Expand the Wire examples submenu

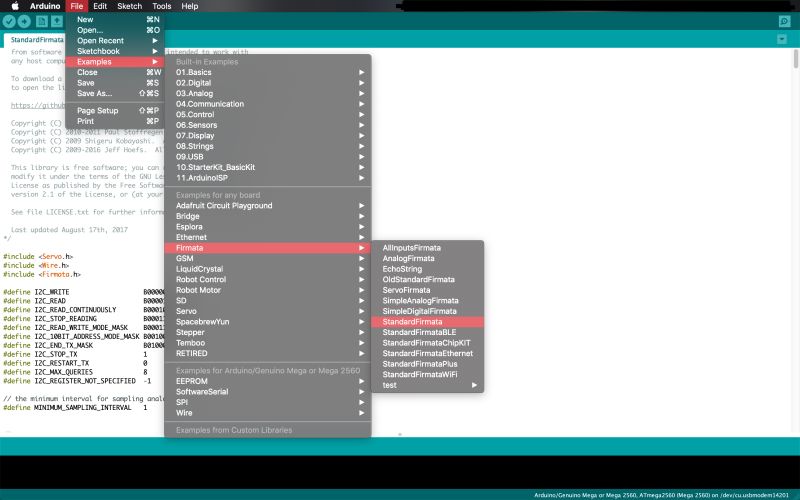(x=268, y=413)
